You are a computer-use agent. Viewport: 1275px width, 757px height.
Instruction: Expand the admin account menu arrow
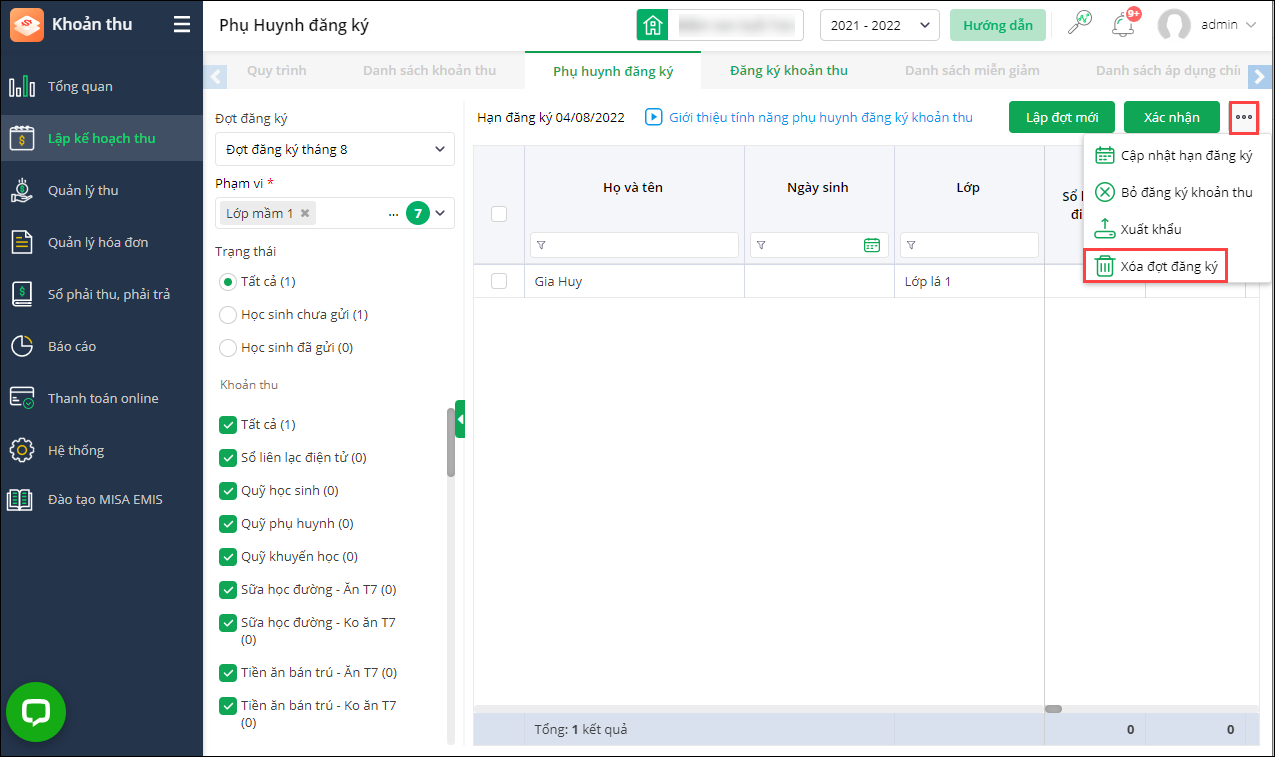(x=1251, y=25)
